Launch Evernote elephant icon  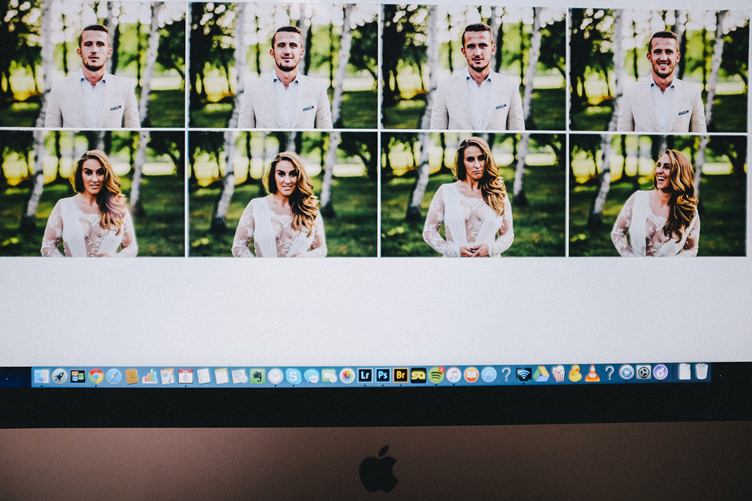tap(258, 376)
